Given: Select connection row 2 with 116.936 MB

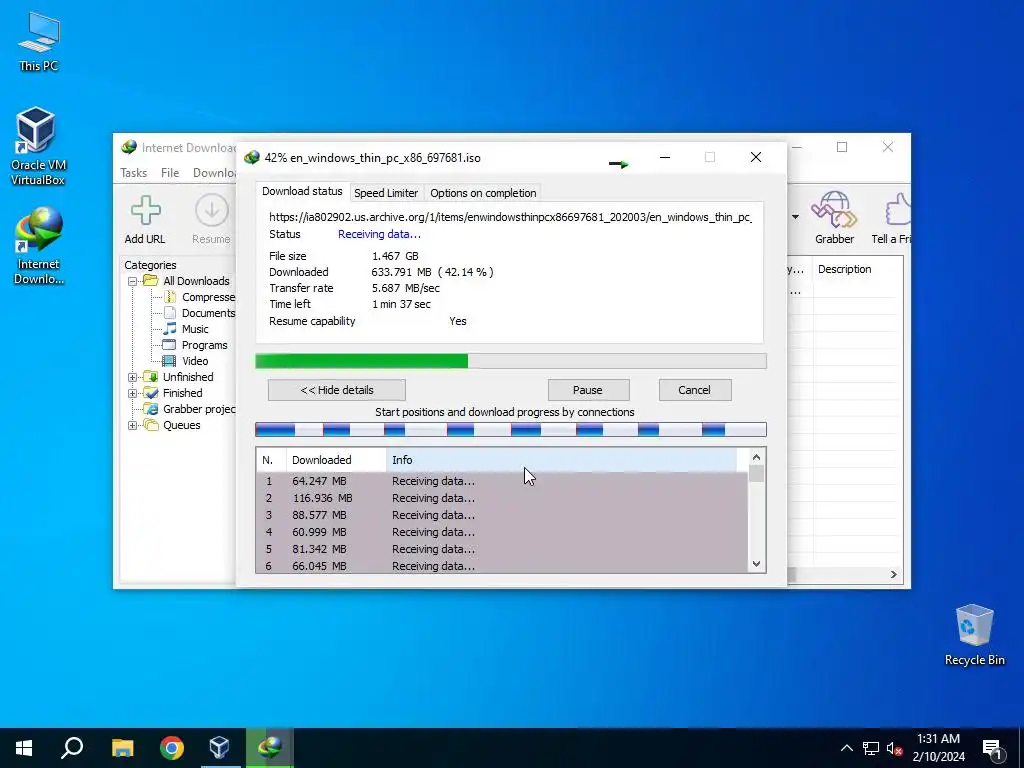Looking at the screenshot, I should [502, 498].
